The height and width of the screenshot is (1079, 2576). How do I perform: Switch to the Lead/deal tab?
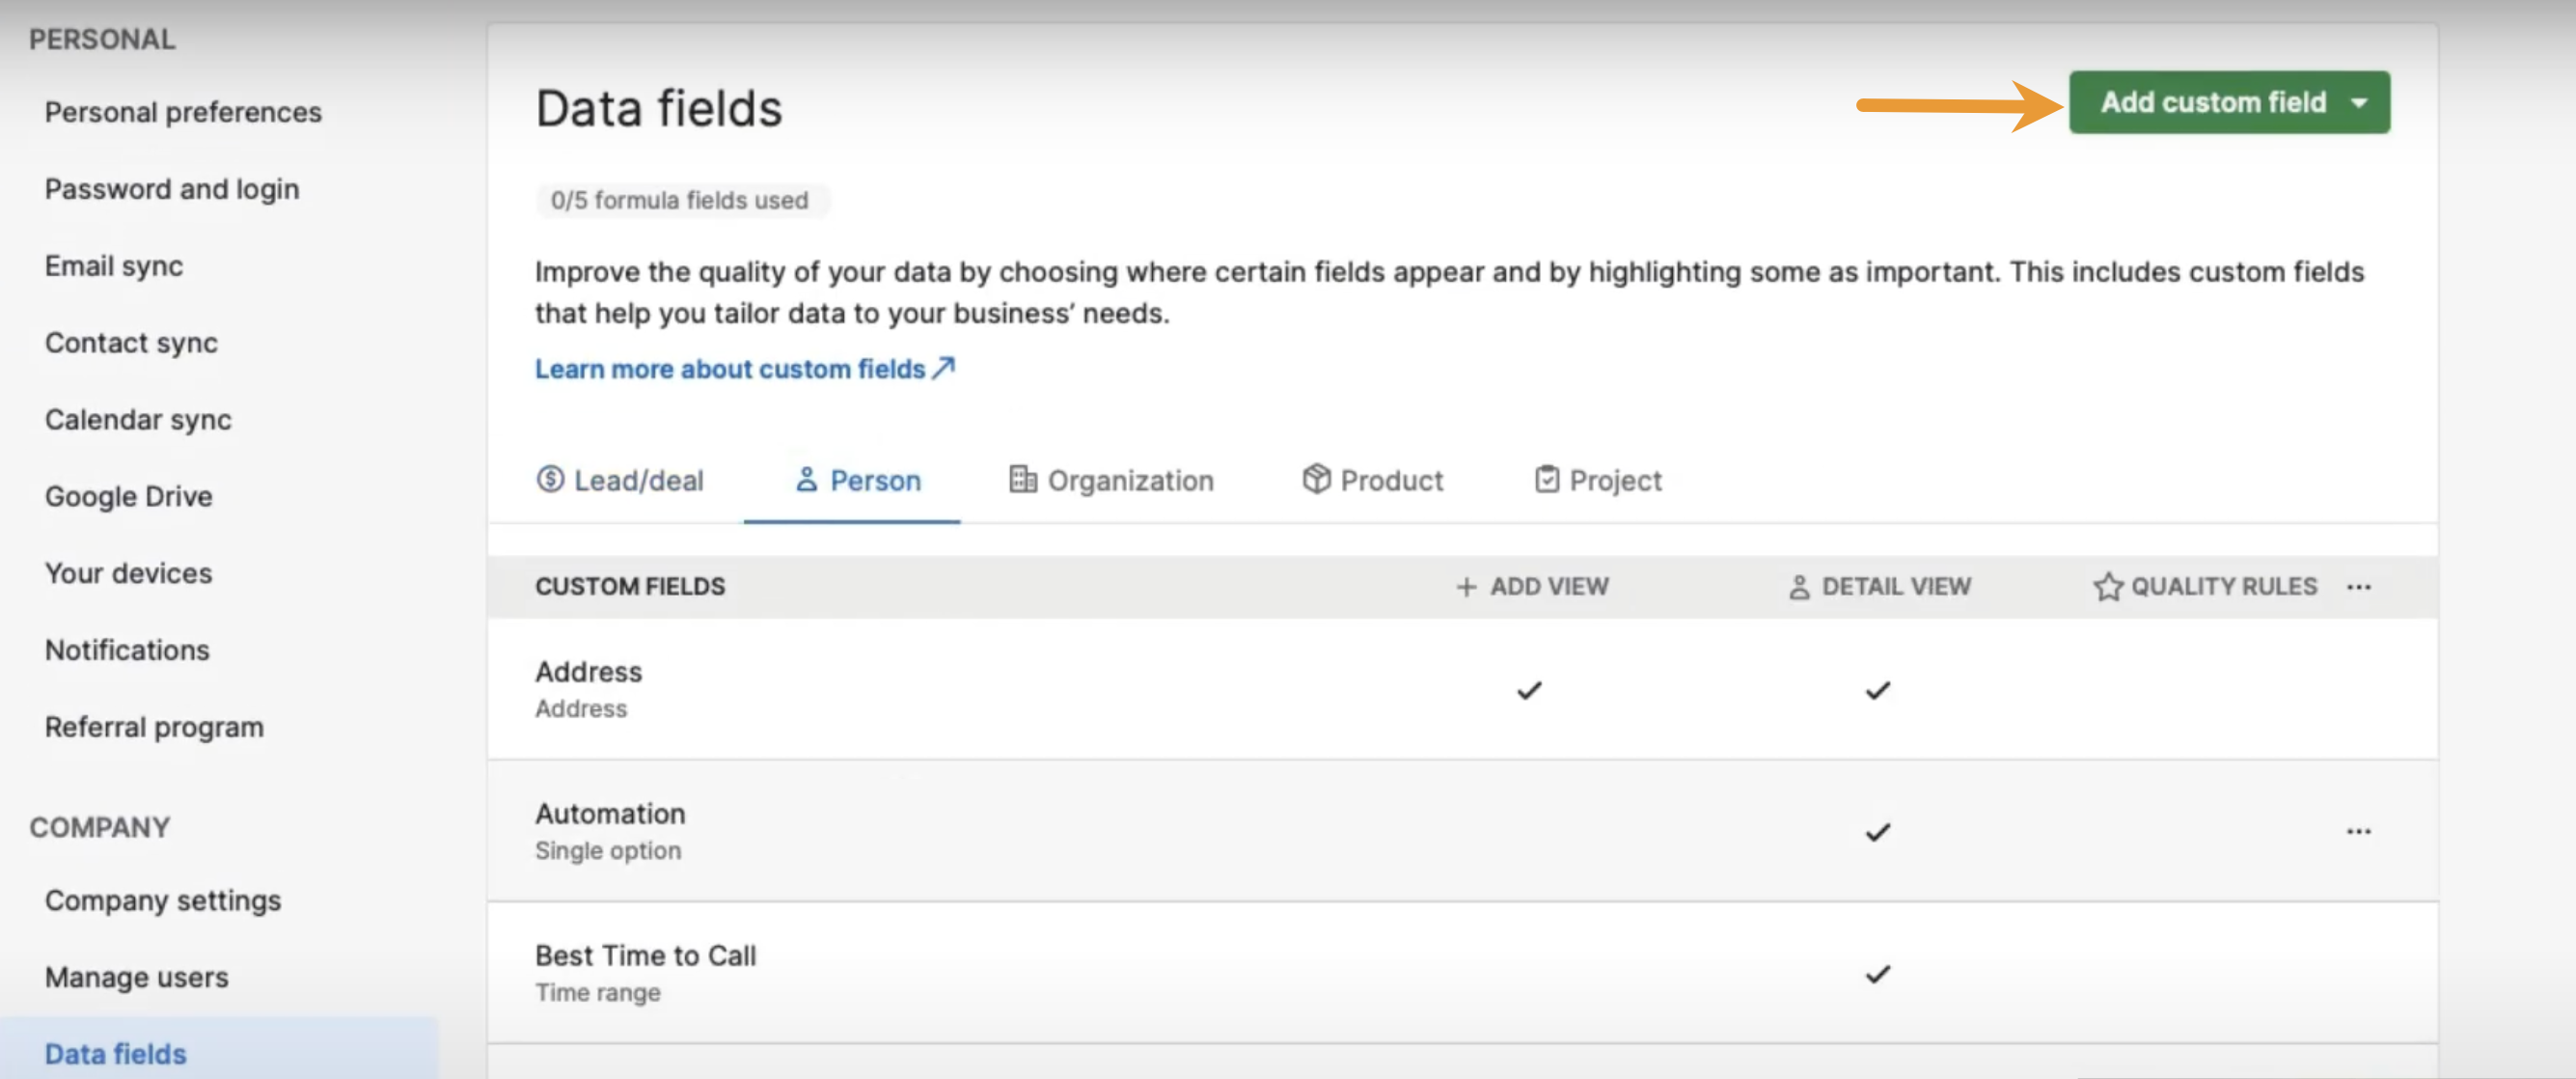[620, 481]
